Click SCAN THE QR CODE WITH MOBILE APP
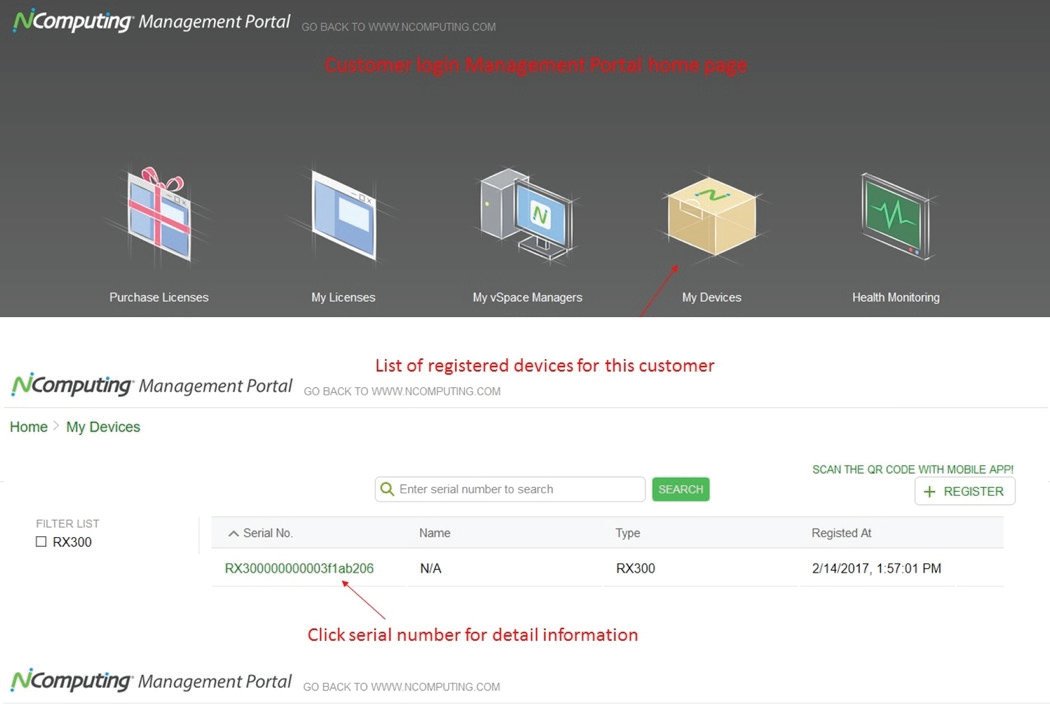The image size is (1050, 706). click(x=913, y=470)
